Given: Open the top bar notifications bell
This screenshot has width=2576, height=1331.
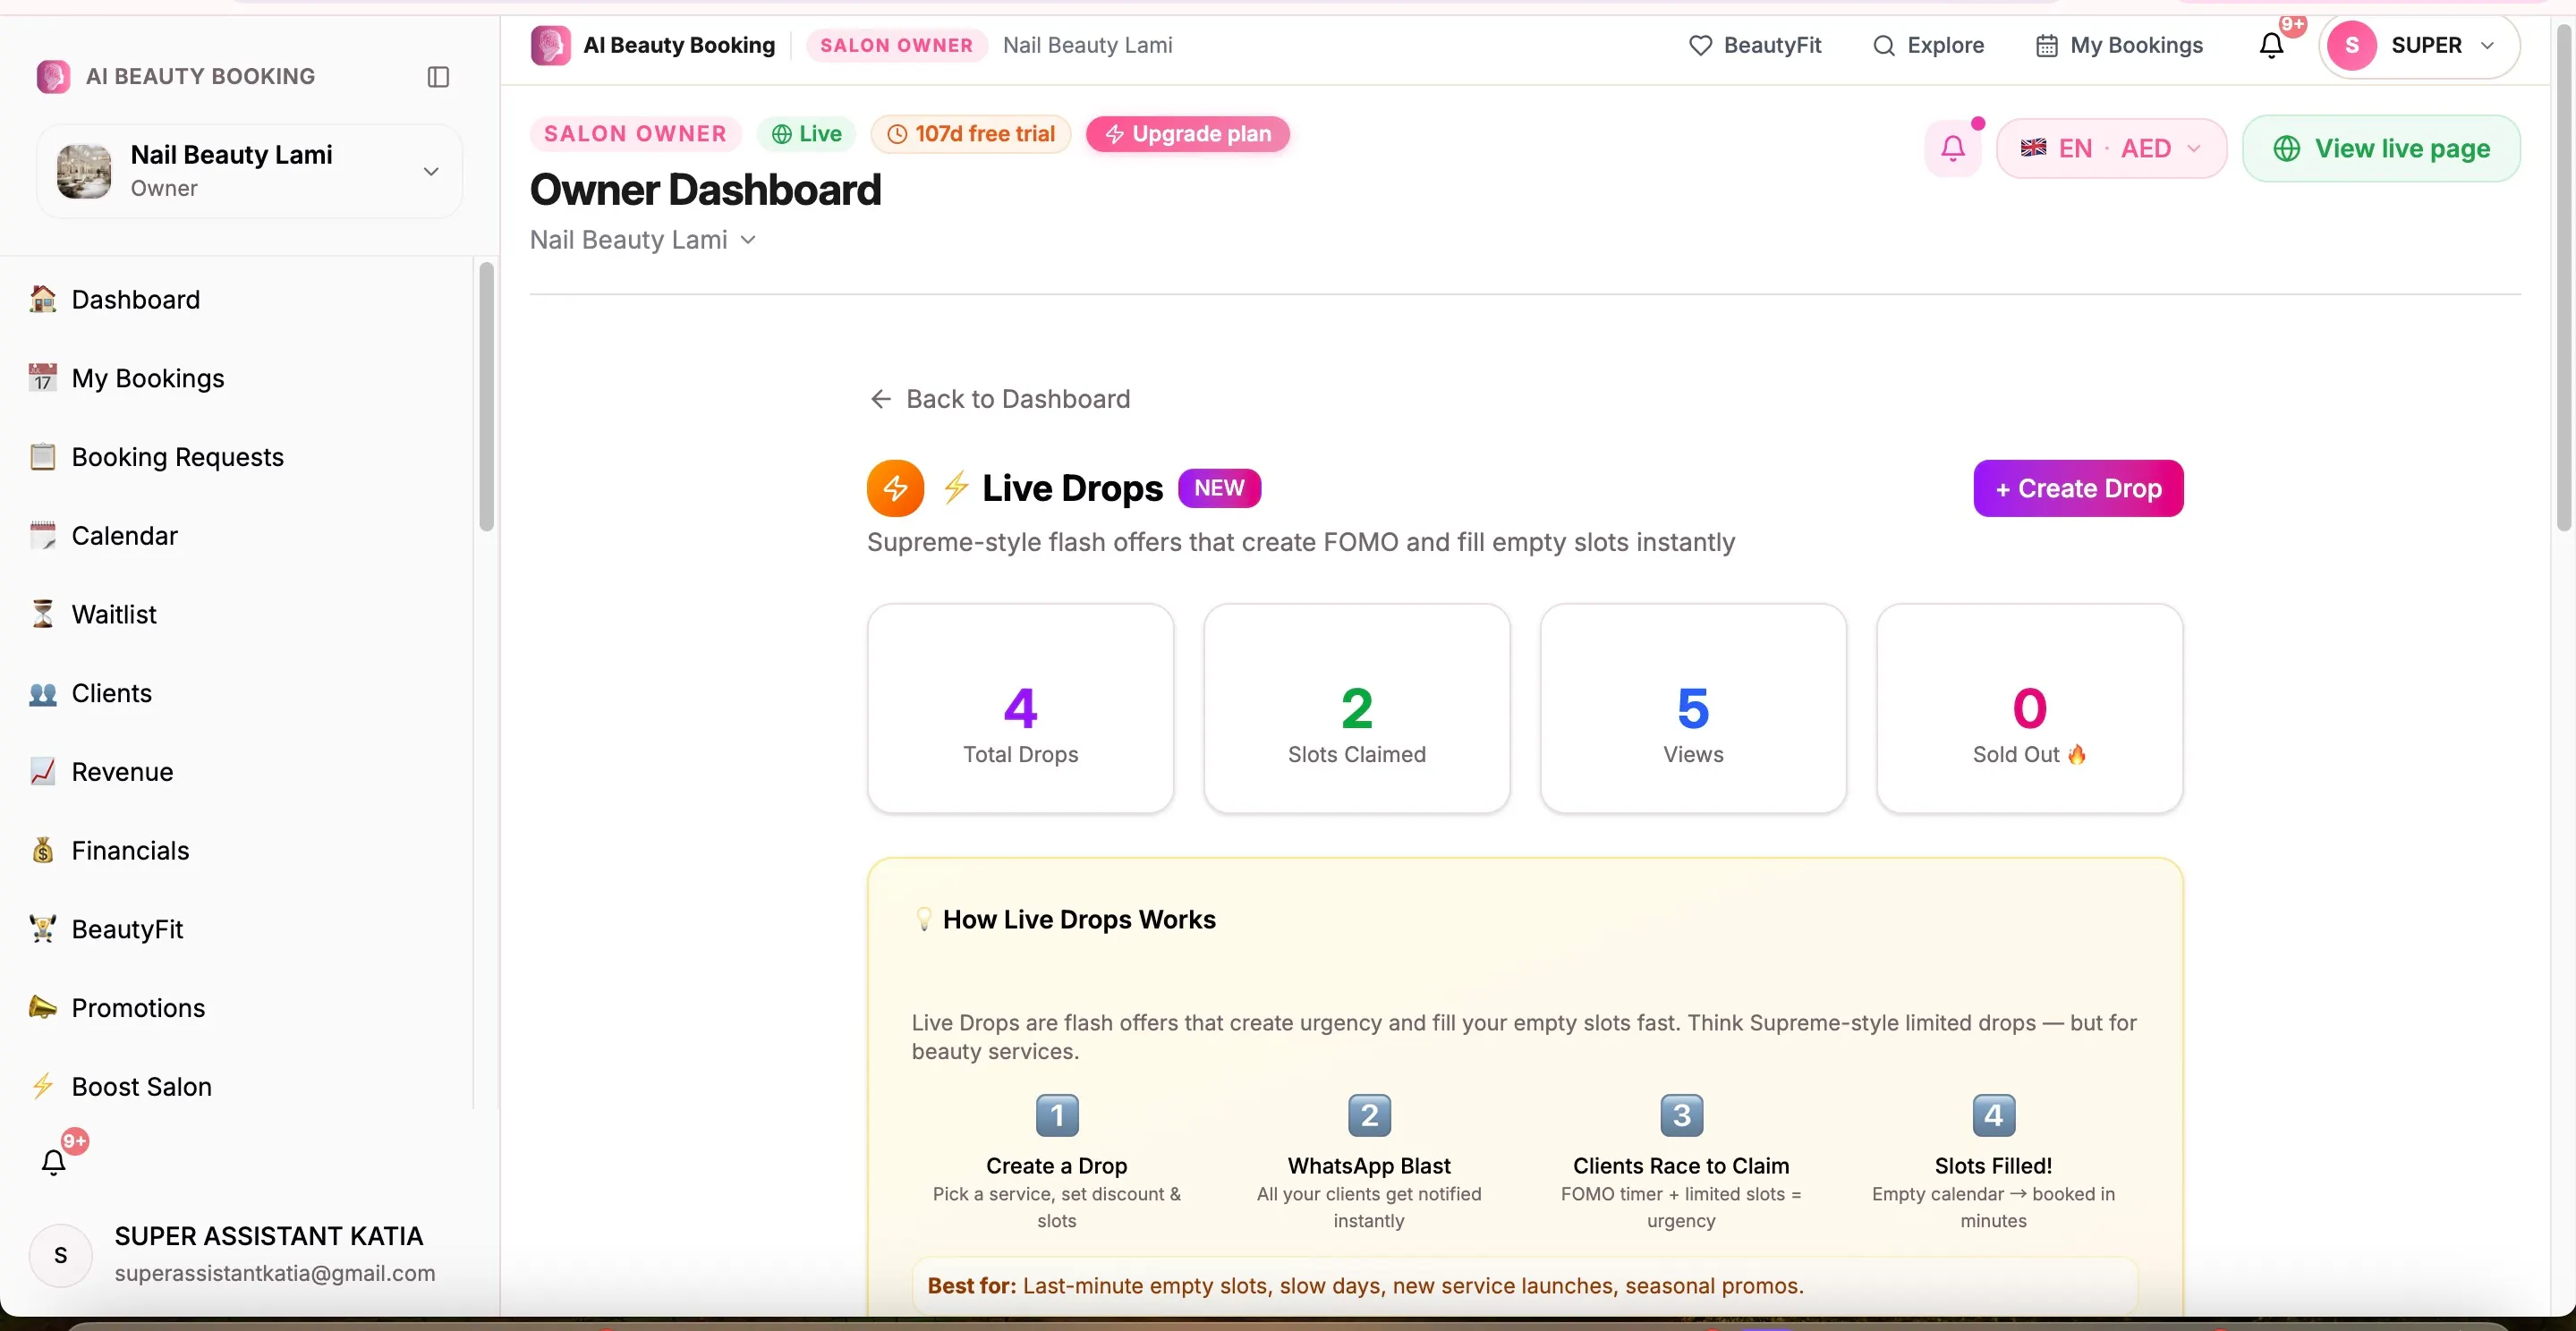Looking at the screenshot, I should (x=2272, y=45).
